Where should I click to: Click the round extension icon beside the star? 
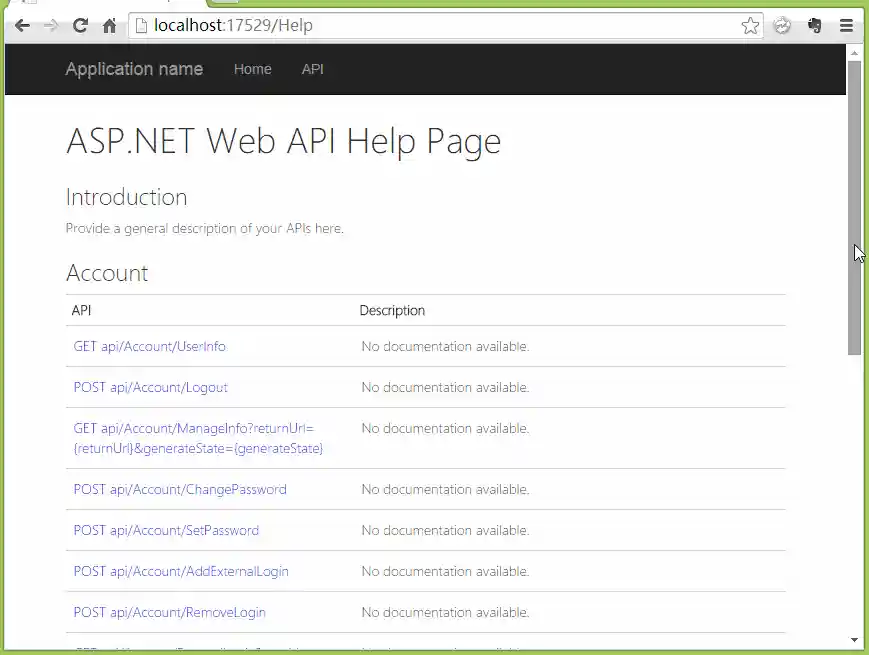(782, 26)
